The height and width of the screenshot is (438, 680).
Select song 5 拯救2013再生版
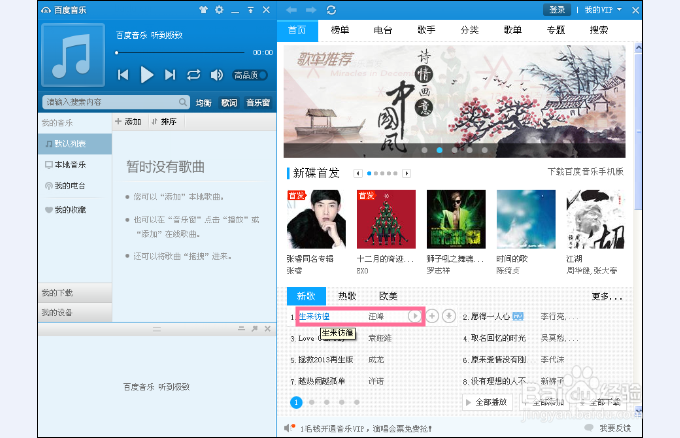coord(327,360)
